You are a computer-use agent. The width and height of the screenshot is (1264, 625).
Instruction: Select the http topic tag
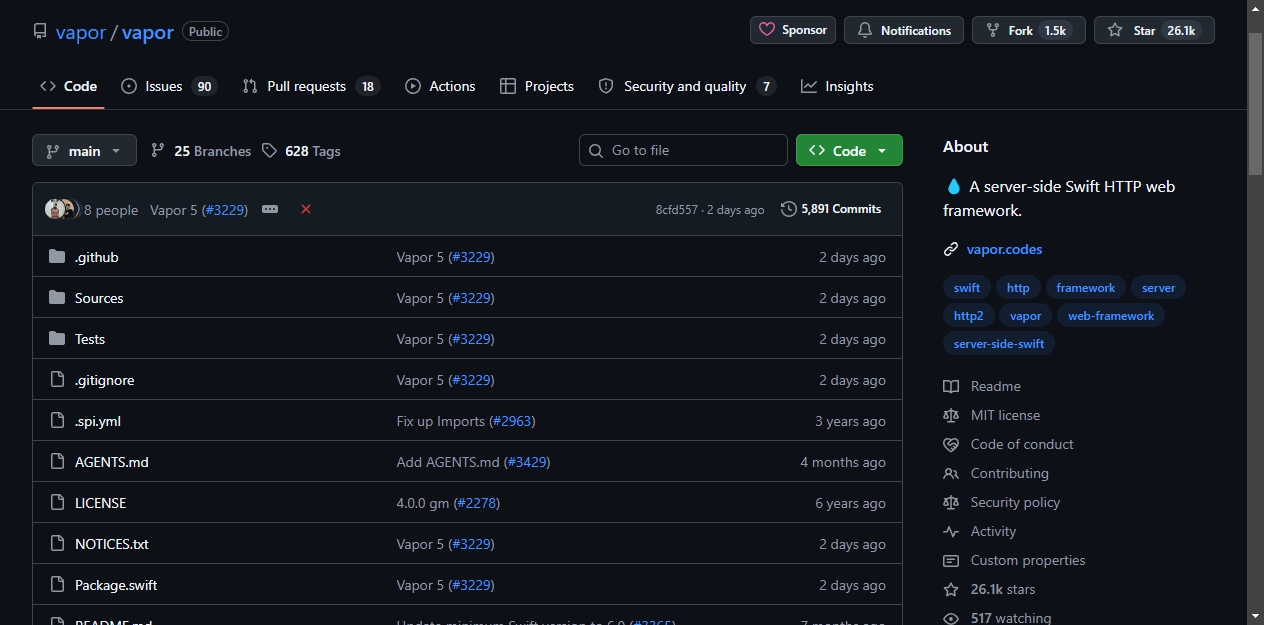pyautogui.click(x=1018, y=288)
